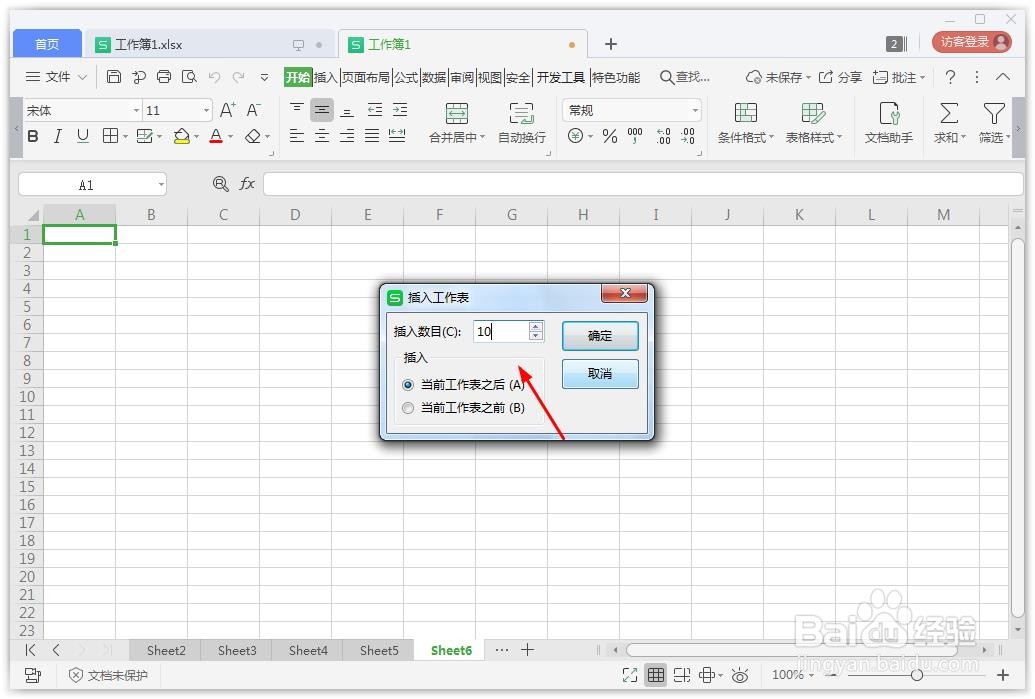Switch to the Sheet3 worksheet tab
The image size is (1035, 699).
236,650
